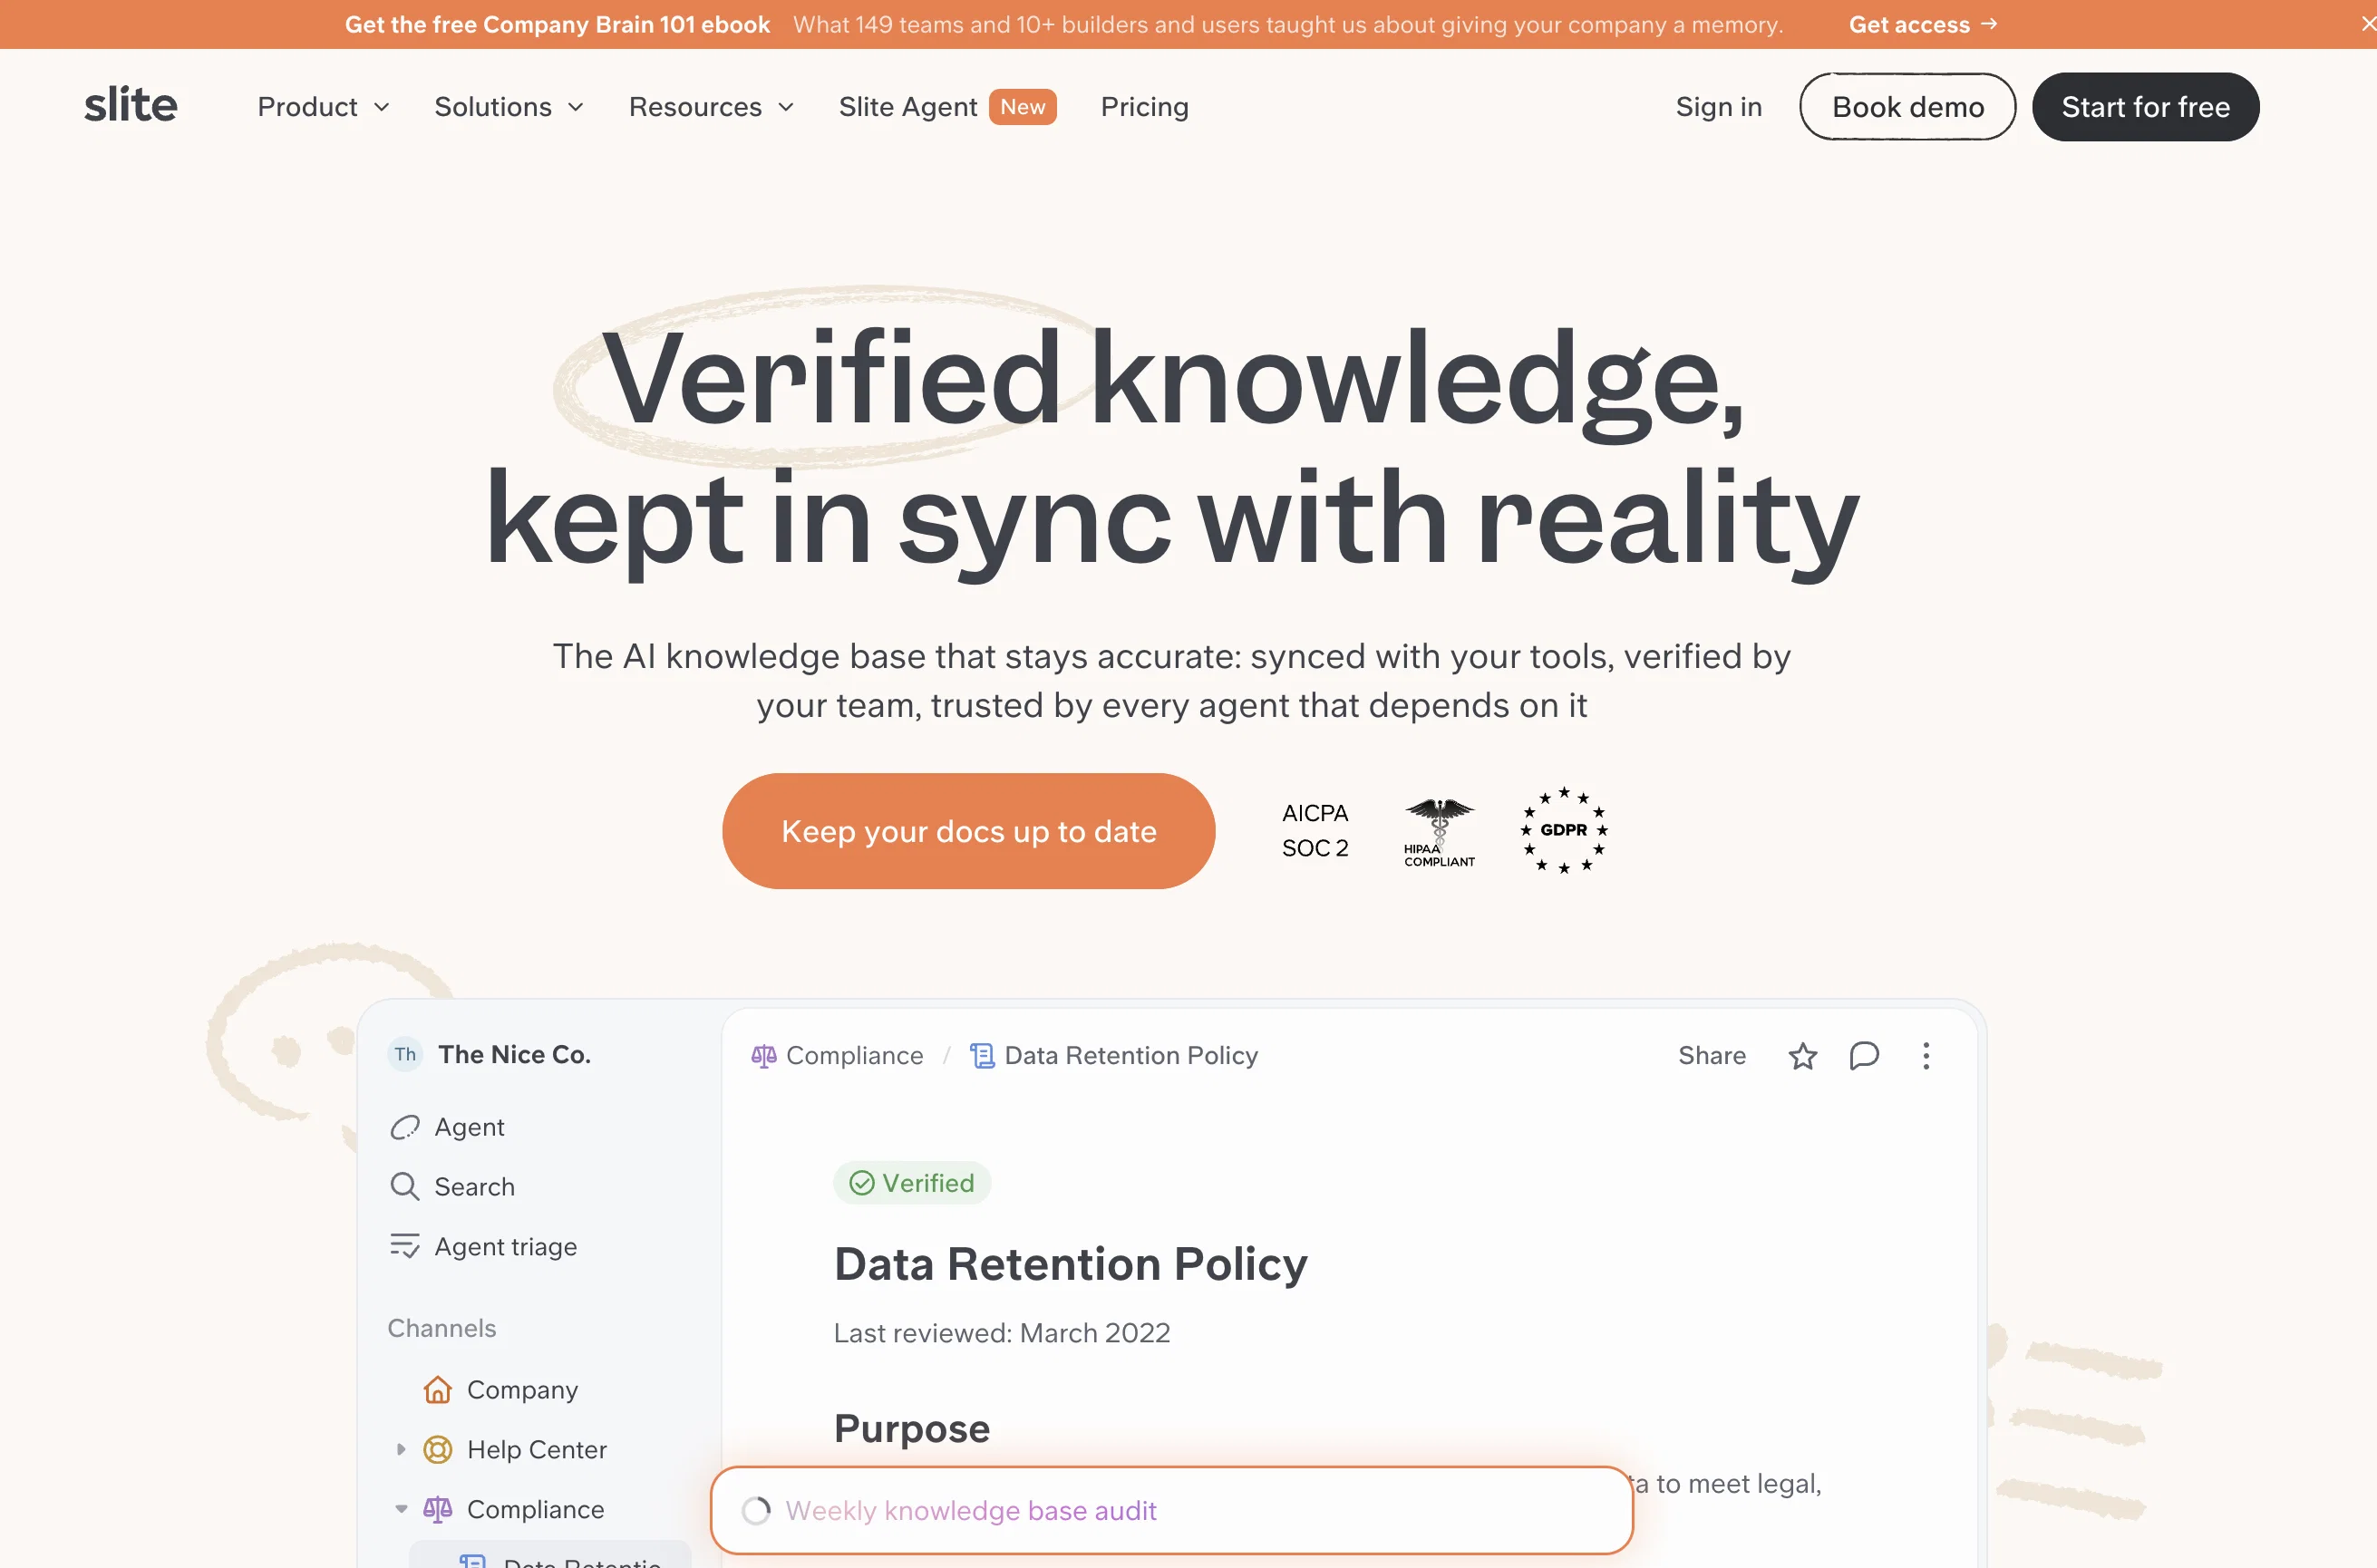Expand the Resources menu
Screen dimensions: 2377x1568
click(711, 107)
